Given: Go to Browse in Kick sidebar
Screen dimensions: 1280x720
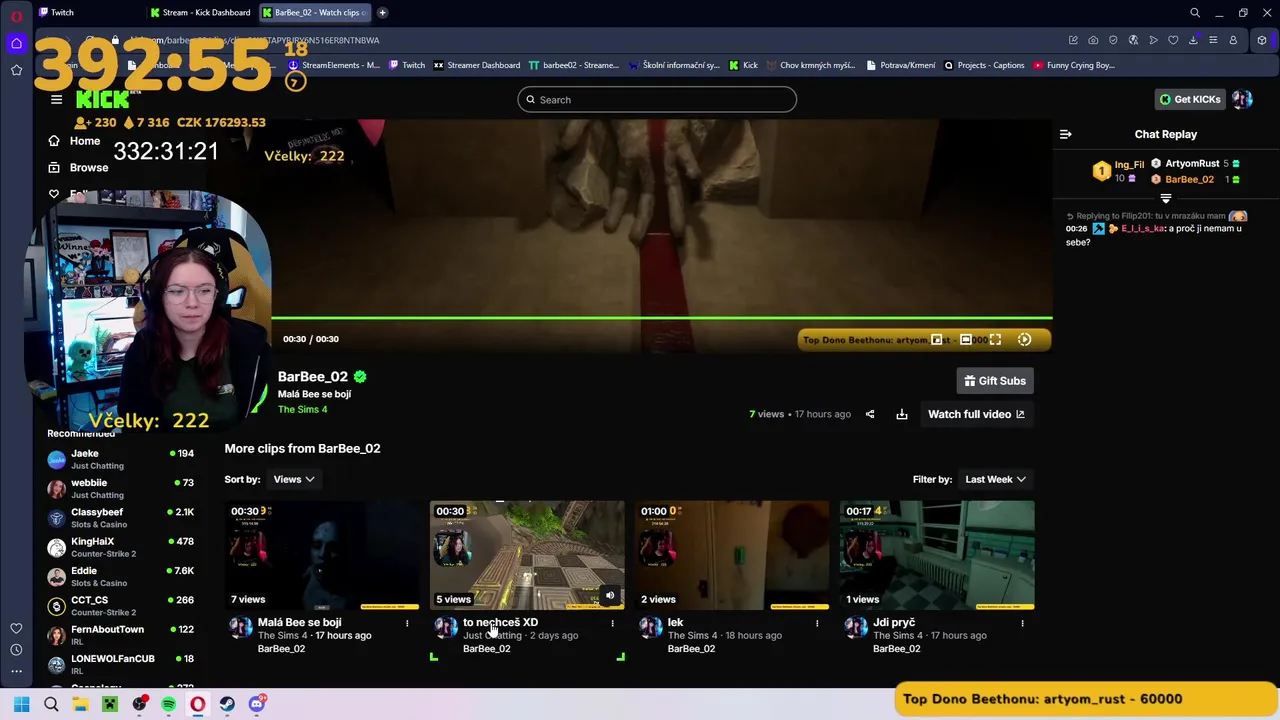Looking at the screenshot, I should click(79, 167).
